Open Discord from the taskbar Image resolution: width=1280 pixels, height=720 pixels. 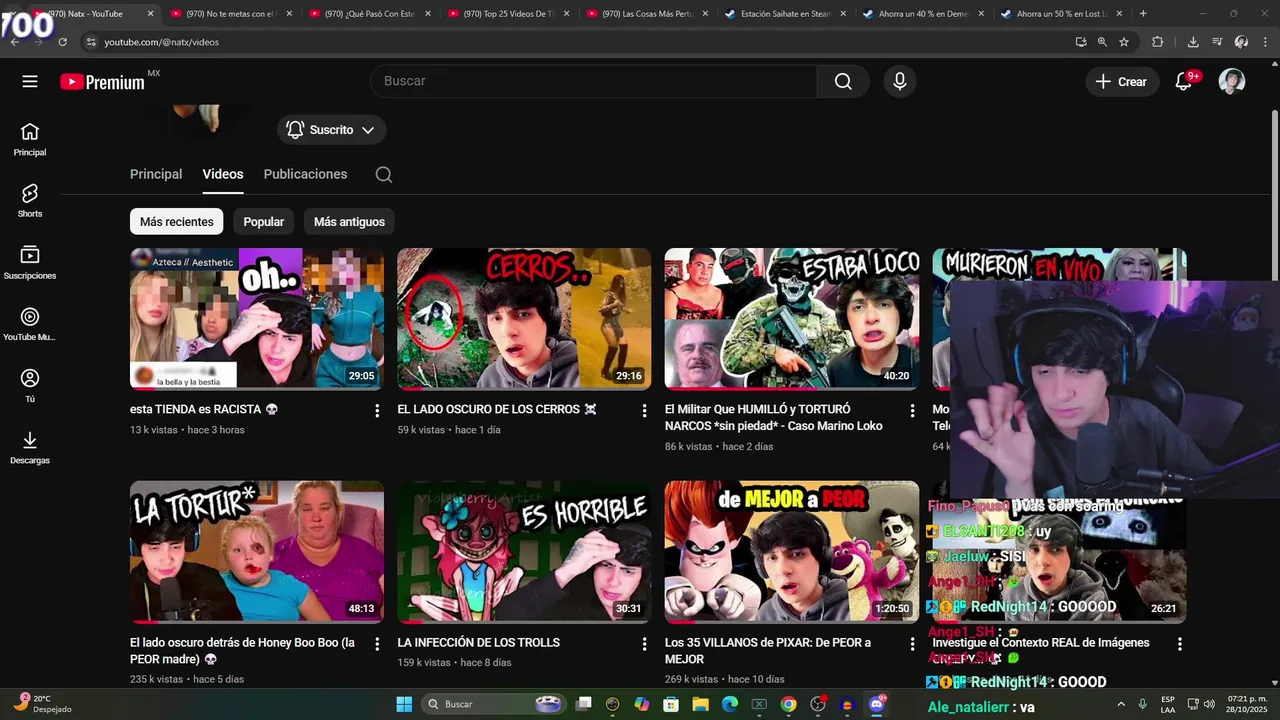click(877, 704)
